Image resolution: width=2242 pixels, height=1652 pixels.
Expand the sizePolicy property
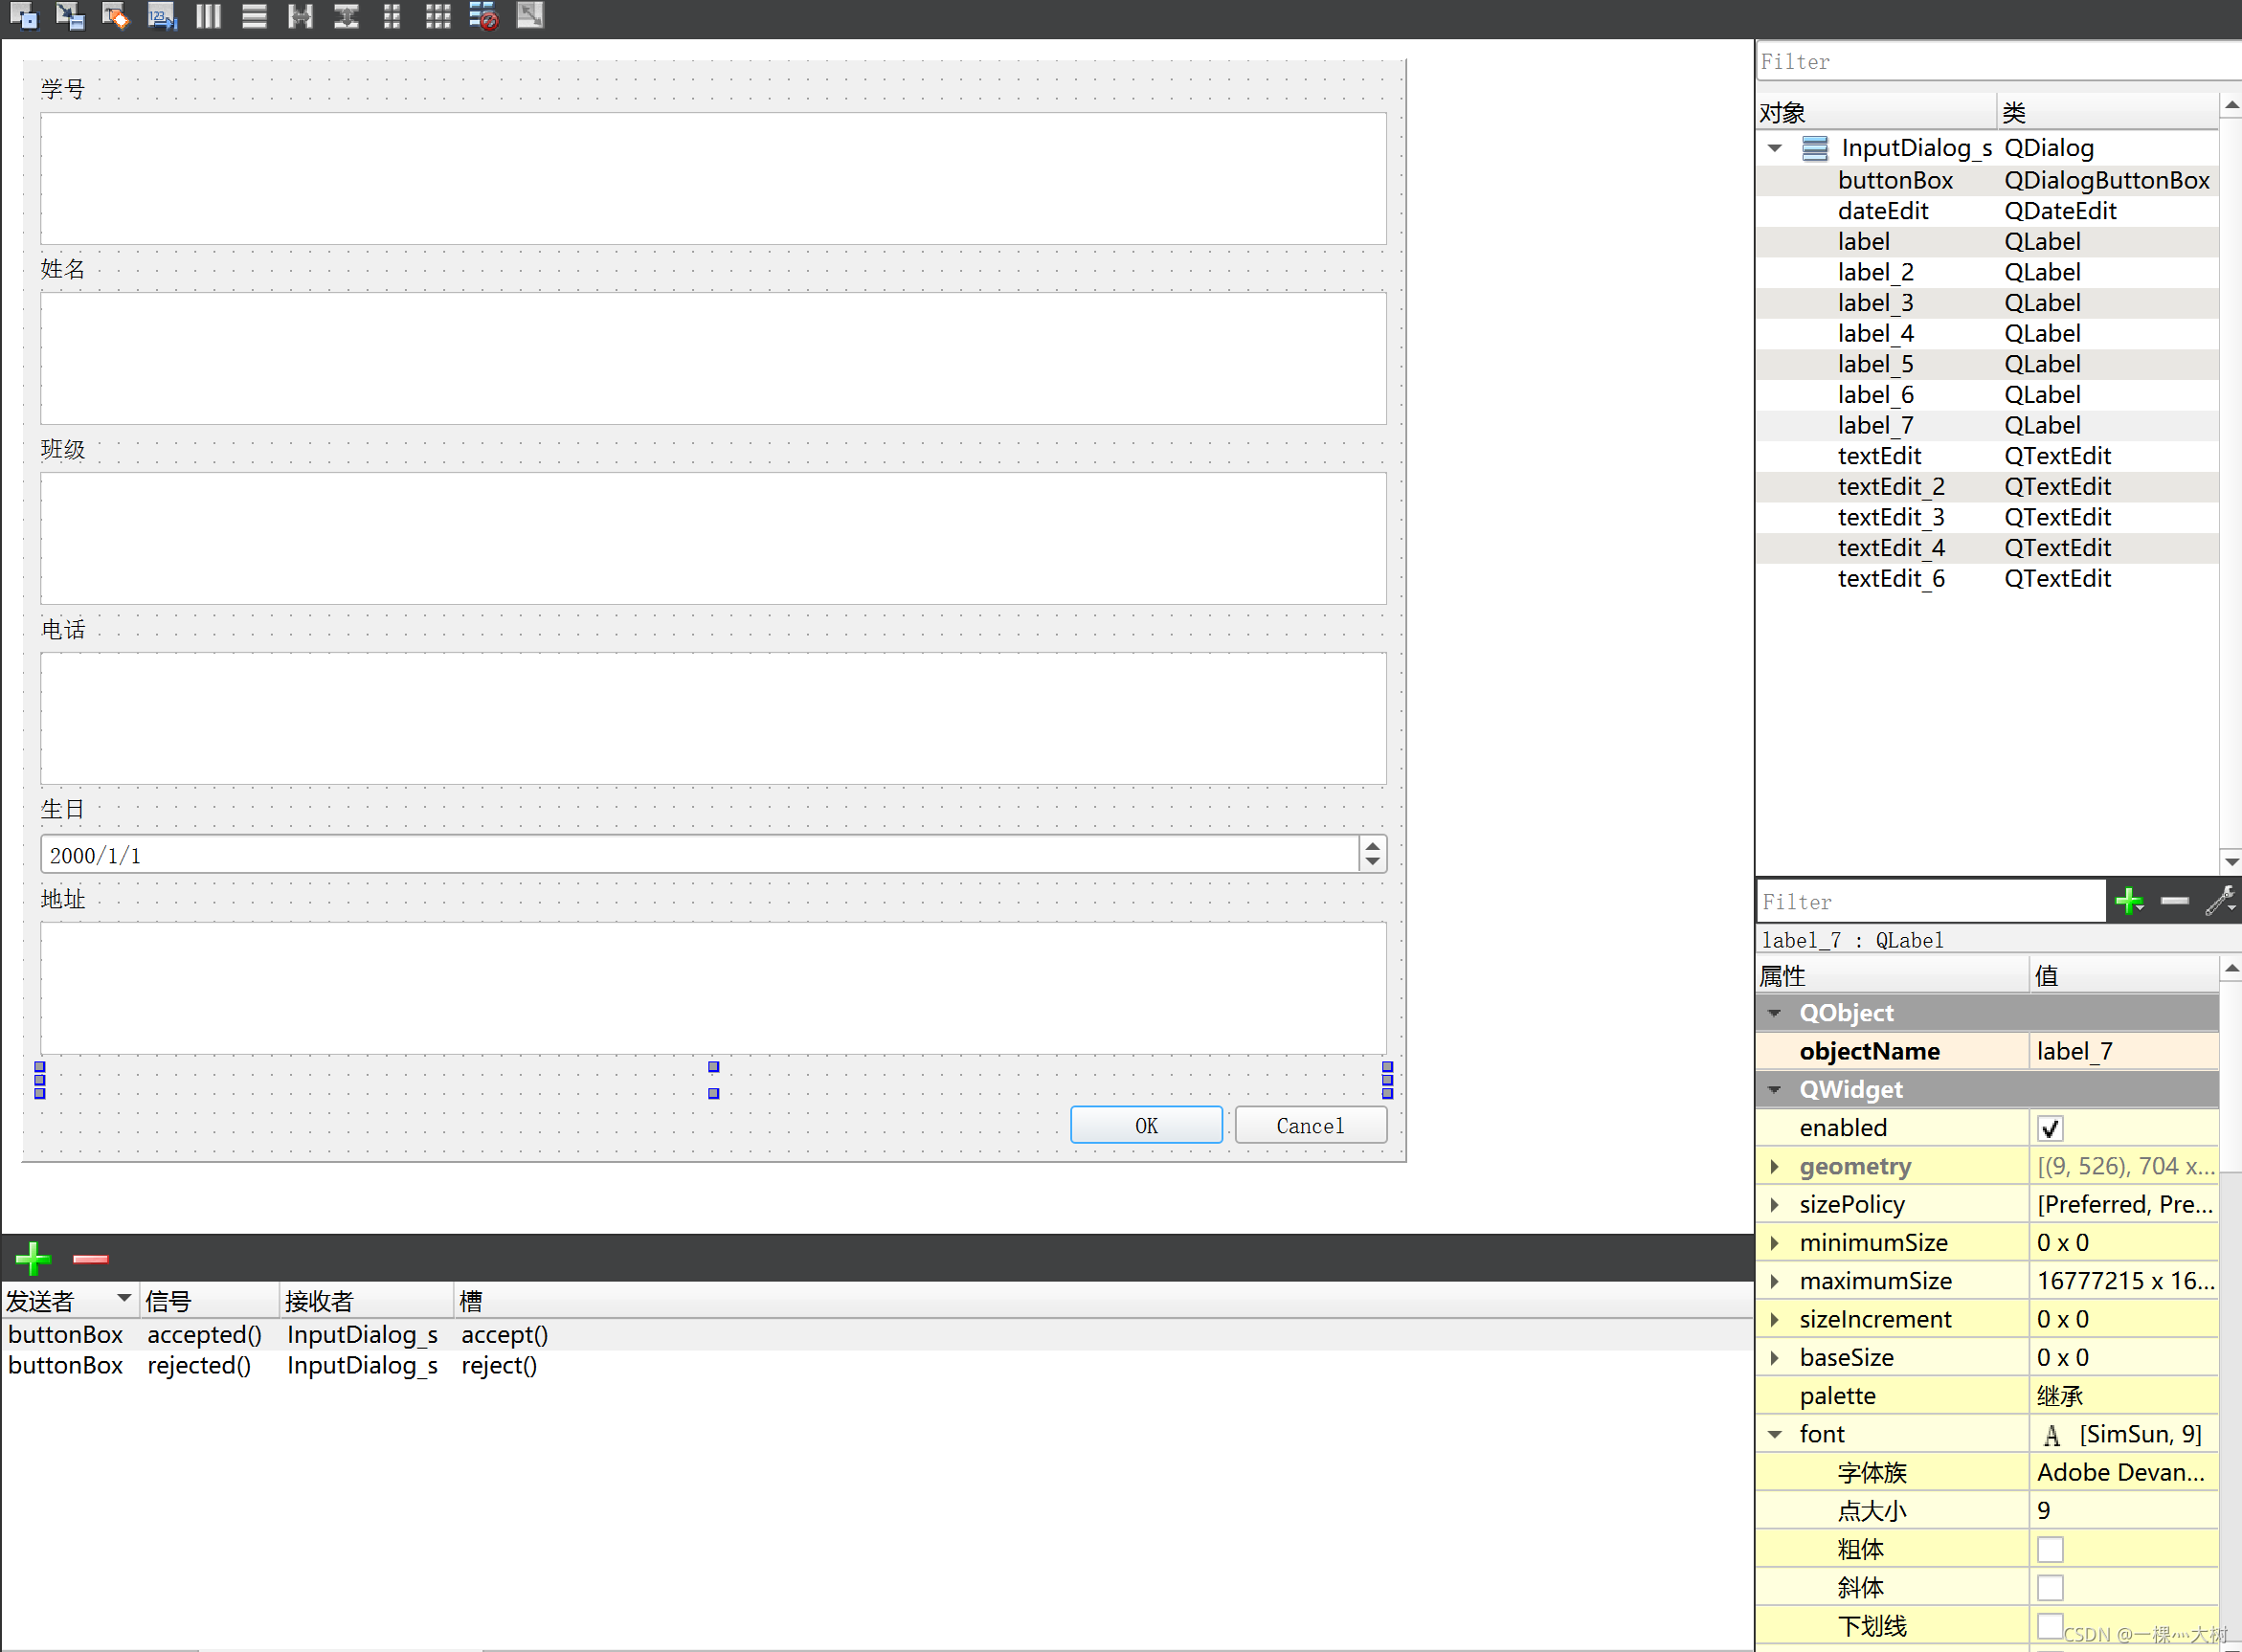click(1774, 1204)
